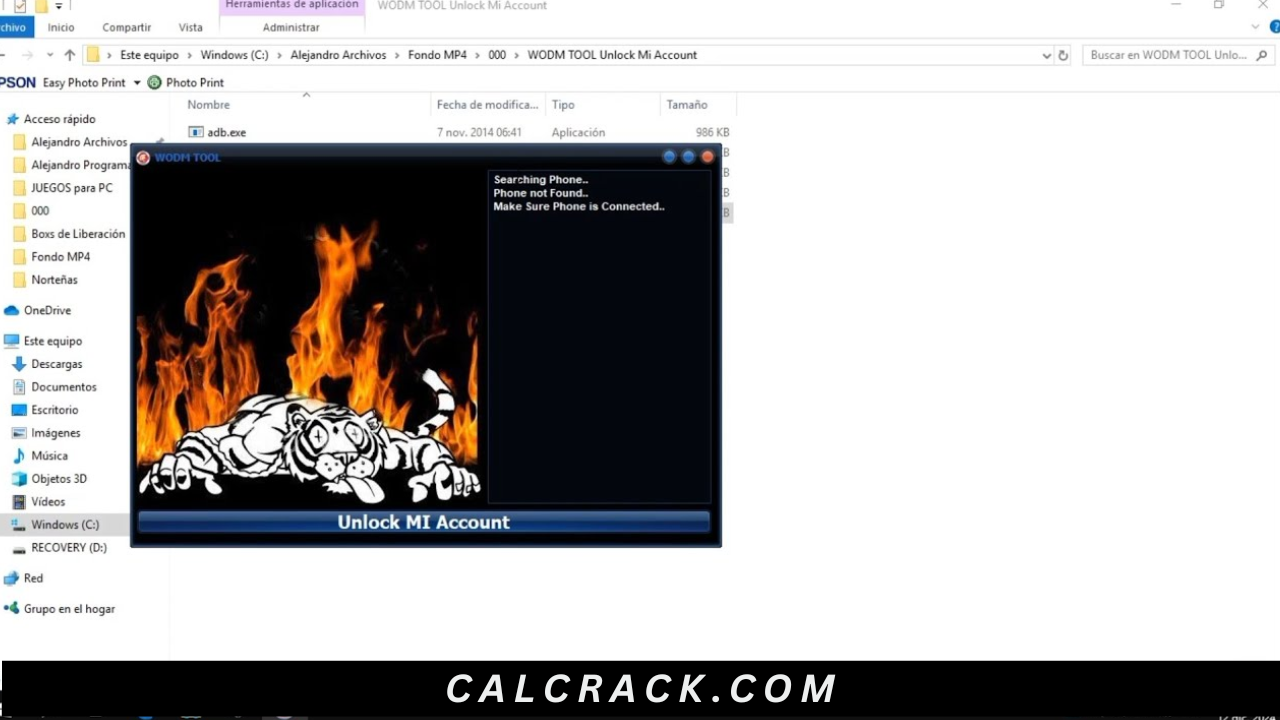The image size is (1280, 720).
Task: Open the Red network icon
Action: (x=12, y=578)
